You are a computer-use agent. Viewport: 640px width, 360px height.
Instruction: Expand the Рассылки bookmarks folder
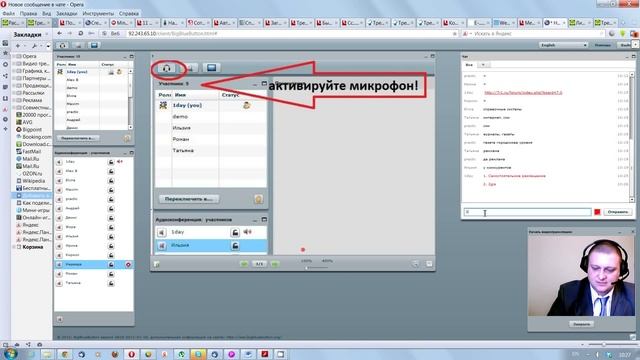click(x=14, y=93)
